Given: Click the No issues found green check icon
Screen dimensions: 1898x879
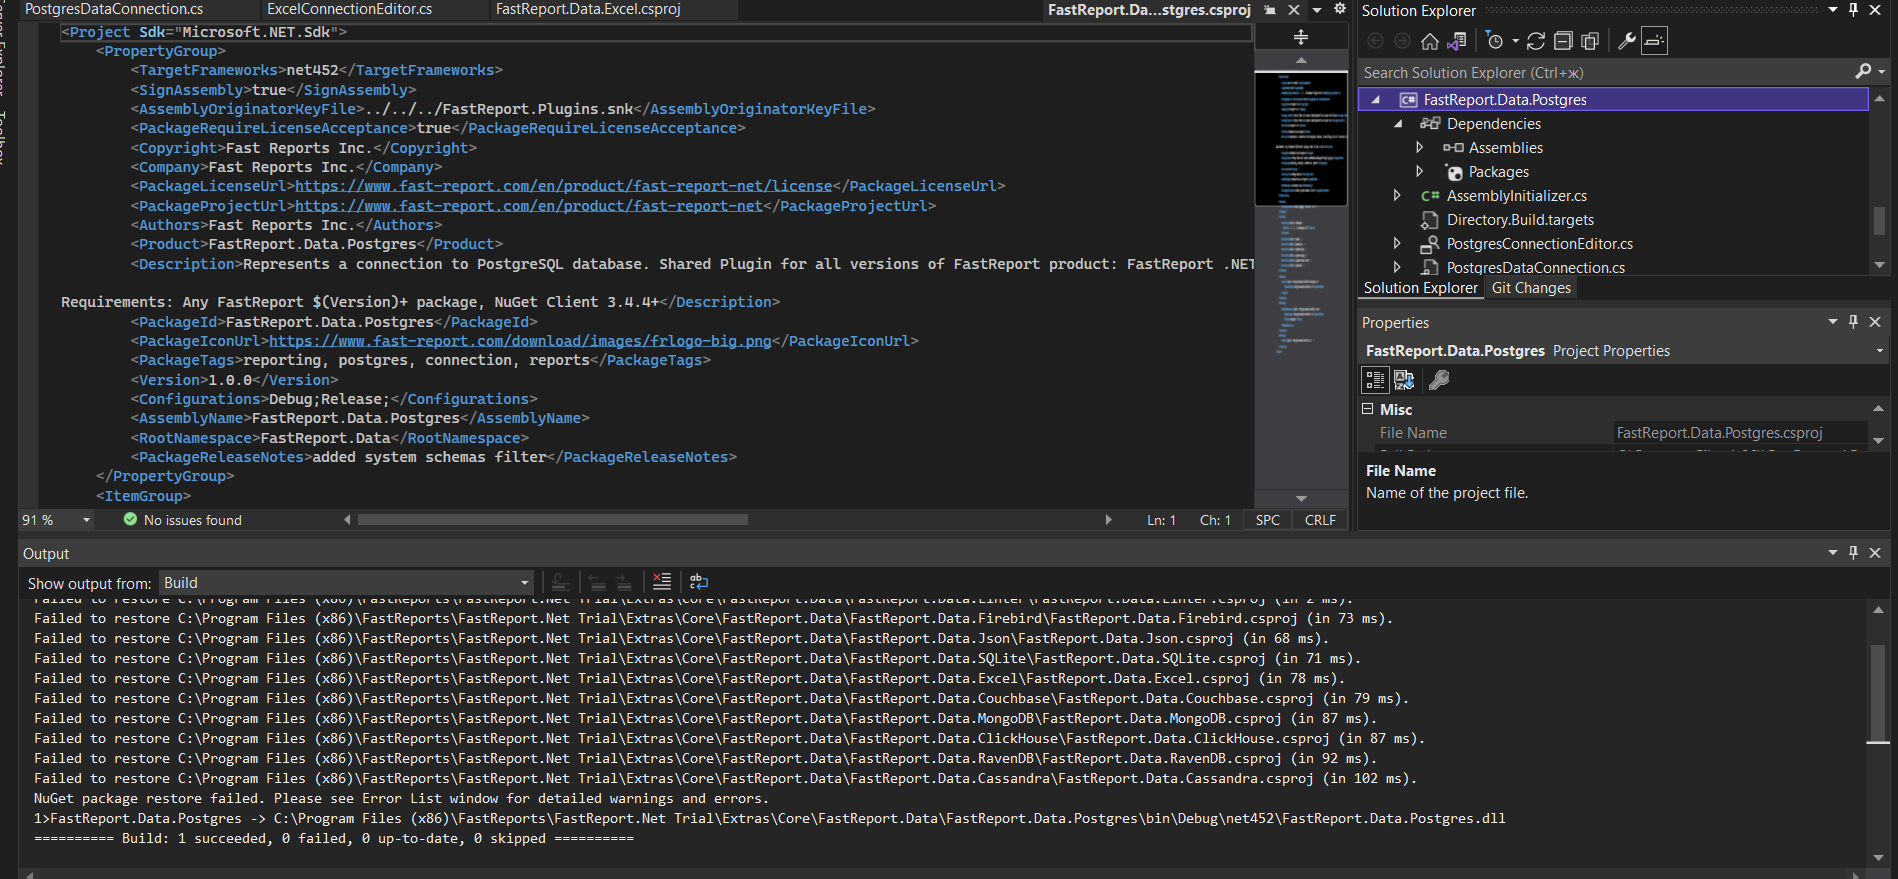Looking at the screenshot, I should point(130,519).
